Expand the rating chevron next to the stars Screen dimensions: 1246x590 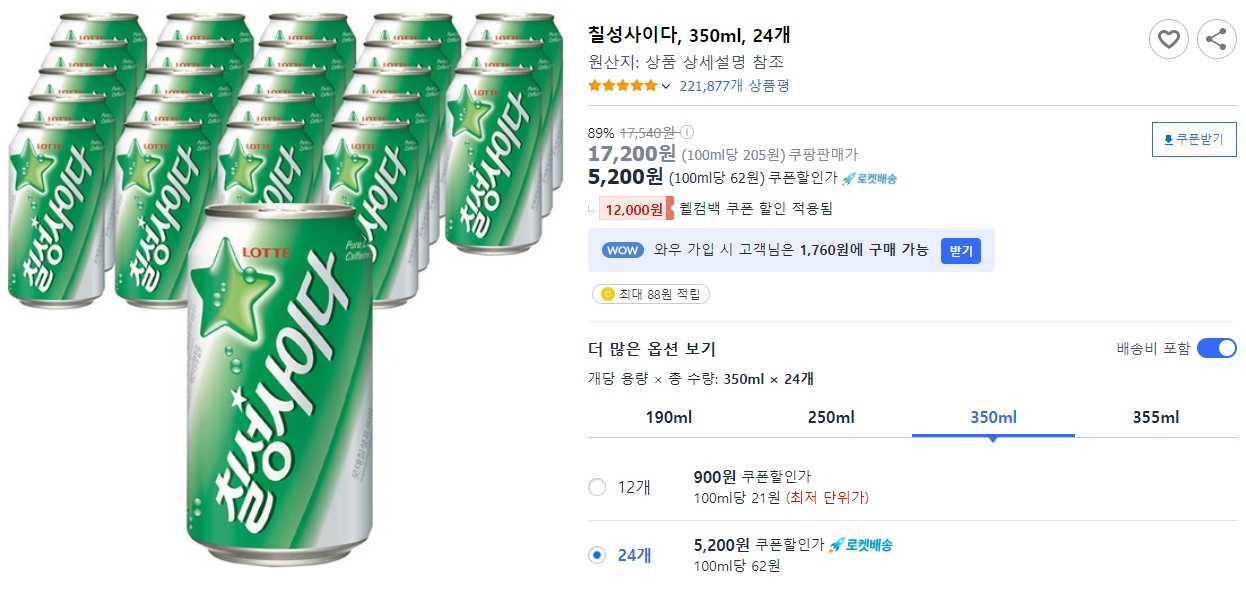[666, 85]
